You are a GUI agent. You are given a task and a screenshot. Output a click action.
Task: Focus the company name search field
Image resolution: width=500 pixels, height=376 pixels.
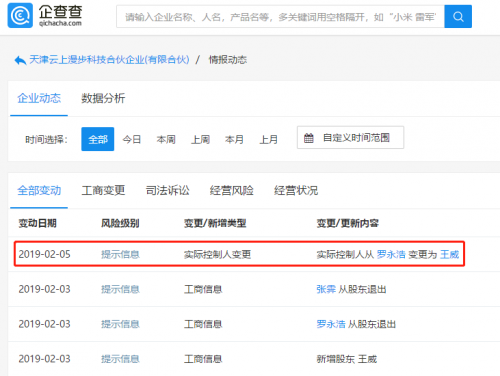click(x=280, y=16)
